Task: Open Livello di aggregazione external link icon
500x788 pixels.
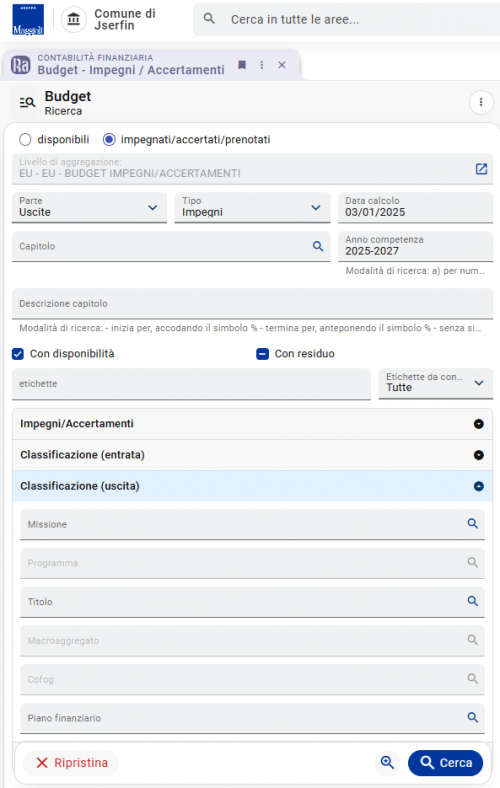Action: pos(481,169)
